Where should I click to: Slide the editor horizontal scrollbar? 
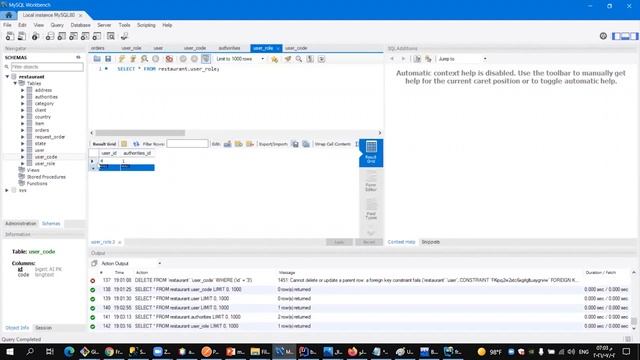tap(140, 133)
